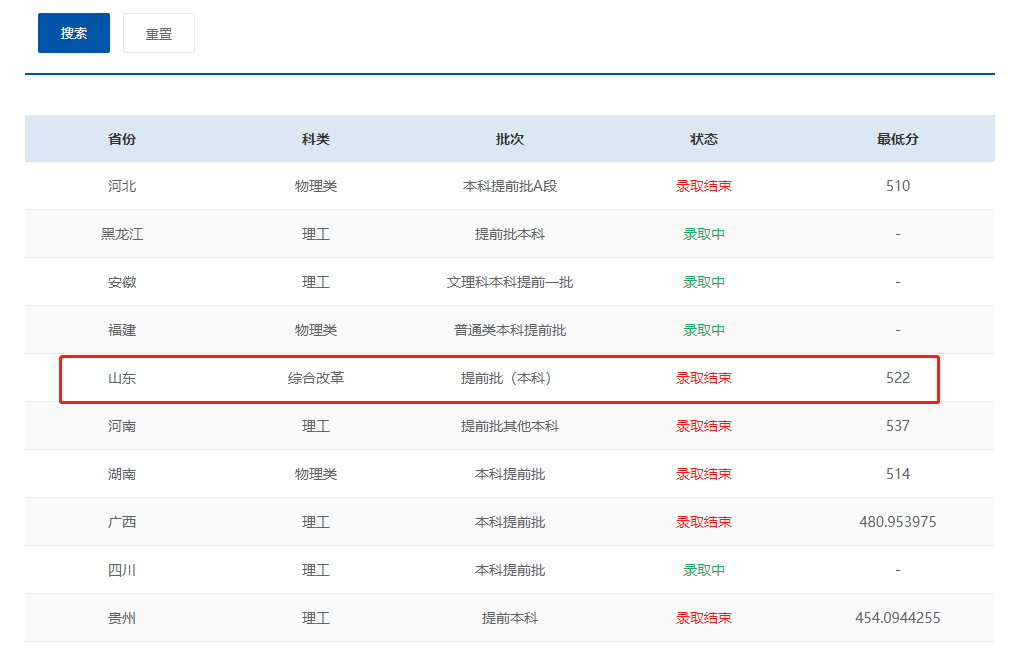Click the 454.0944255 score value

click(898, 618)
